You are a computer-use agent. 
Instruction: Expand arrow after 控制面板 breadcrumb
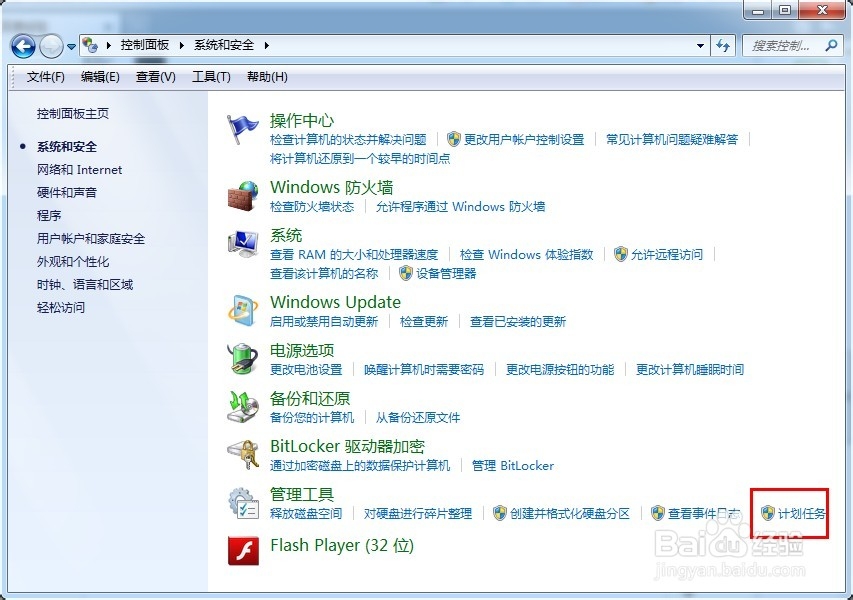pyautogui.click(x=182, y=46)
